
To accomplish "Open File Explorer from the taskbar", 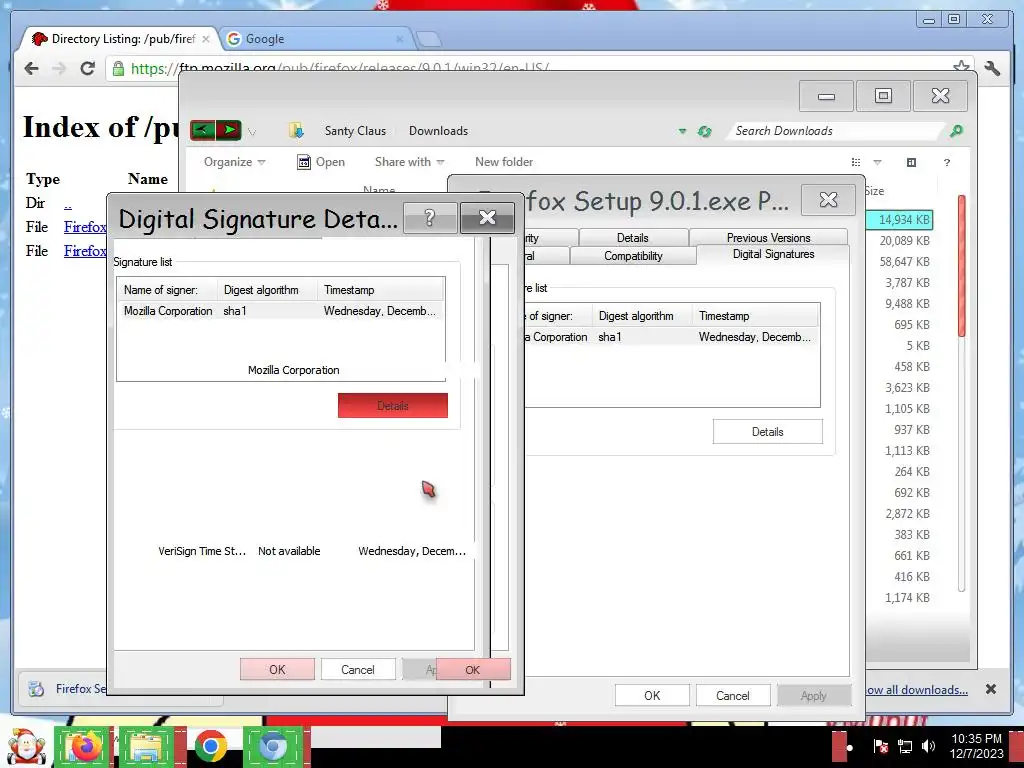I will (x=147, y=747).
